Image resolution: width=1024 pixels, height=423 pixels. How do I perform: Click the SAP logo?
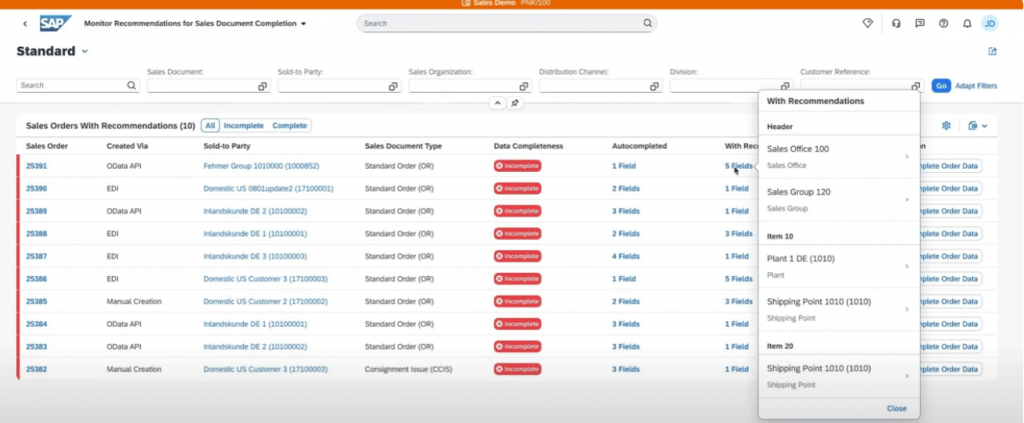point(56,24)
